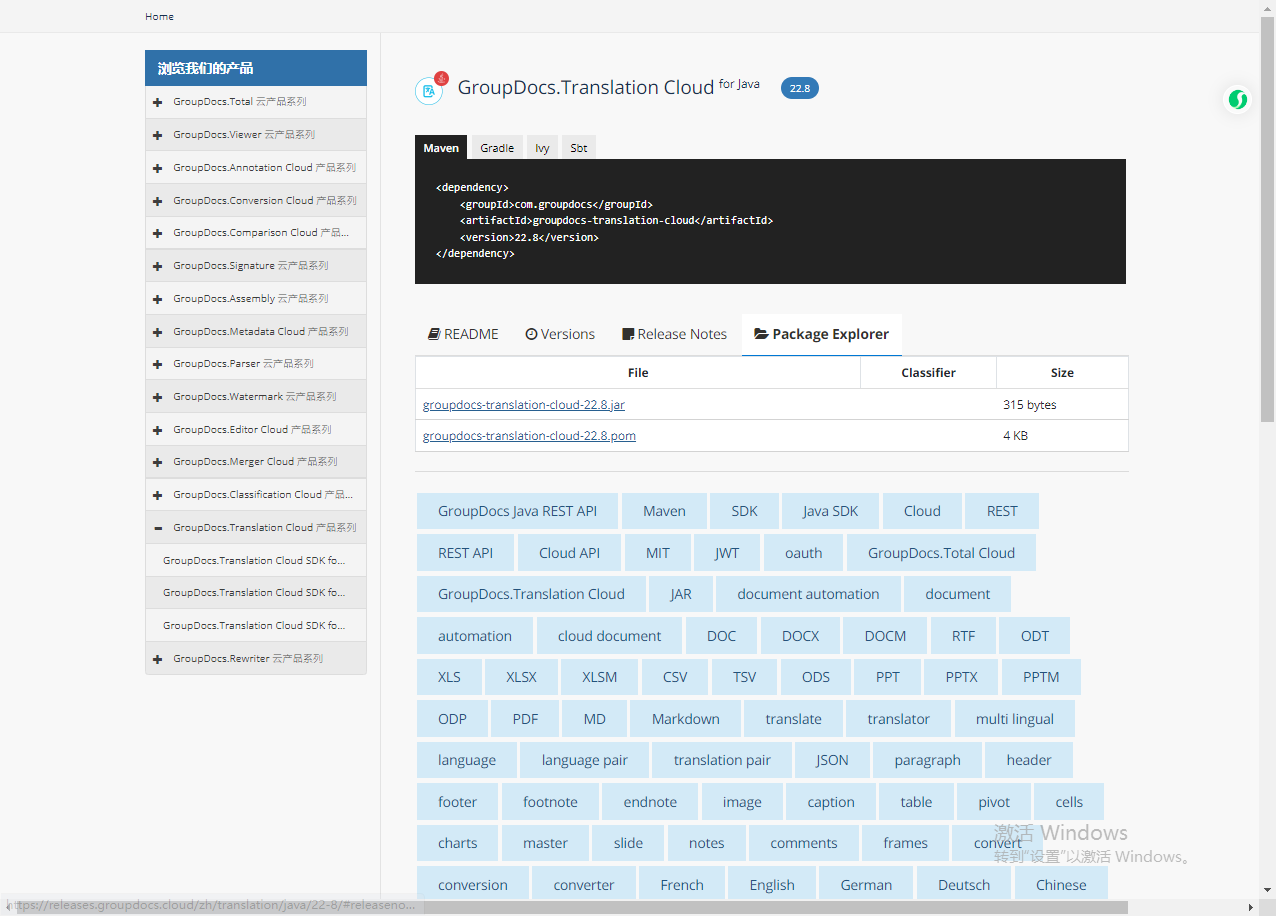Open the Release Notes tab
Viewport: 1276px width, 916px height.
(675, 334)
